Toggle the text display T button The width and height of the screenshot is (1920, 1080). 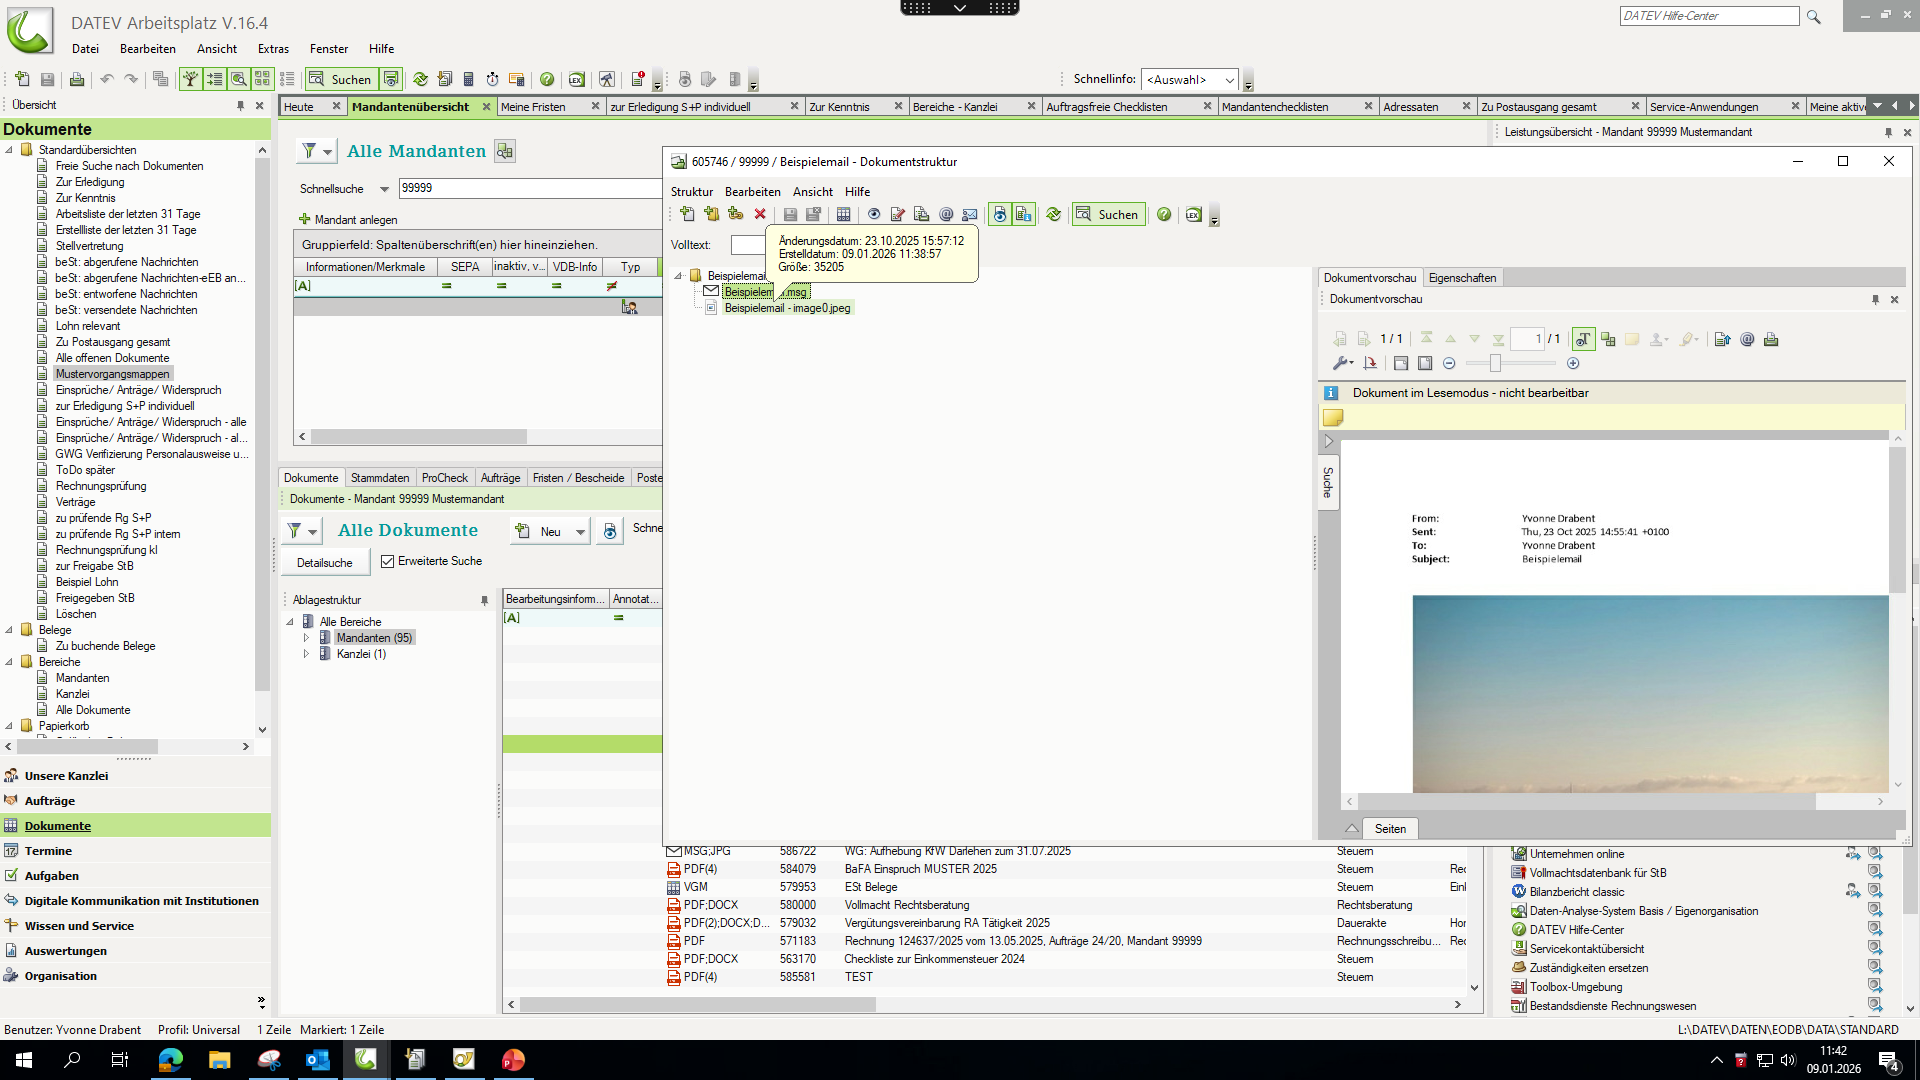(1583, 340)
